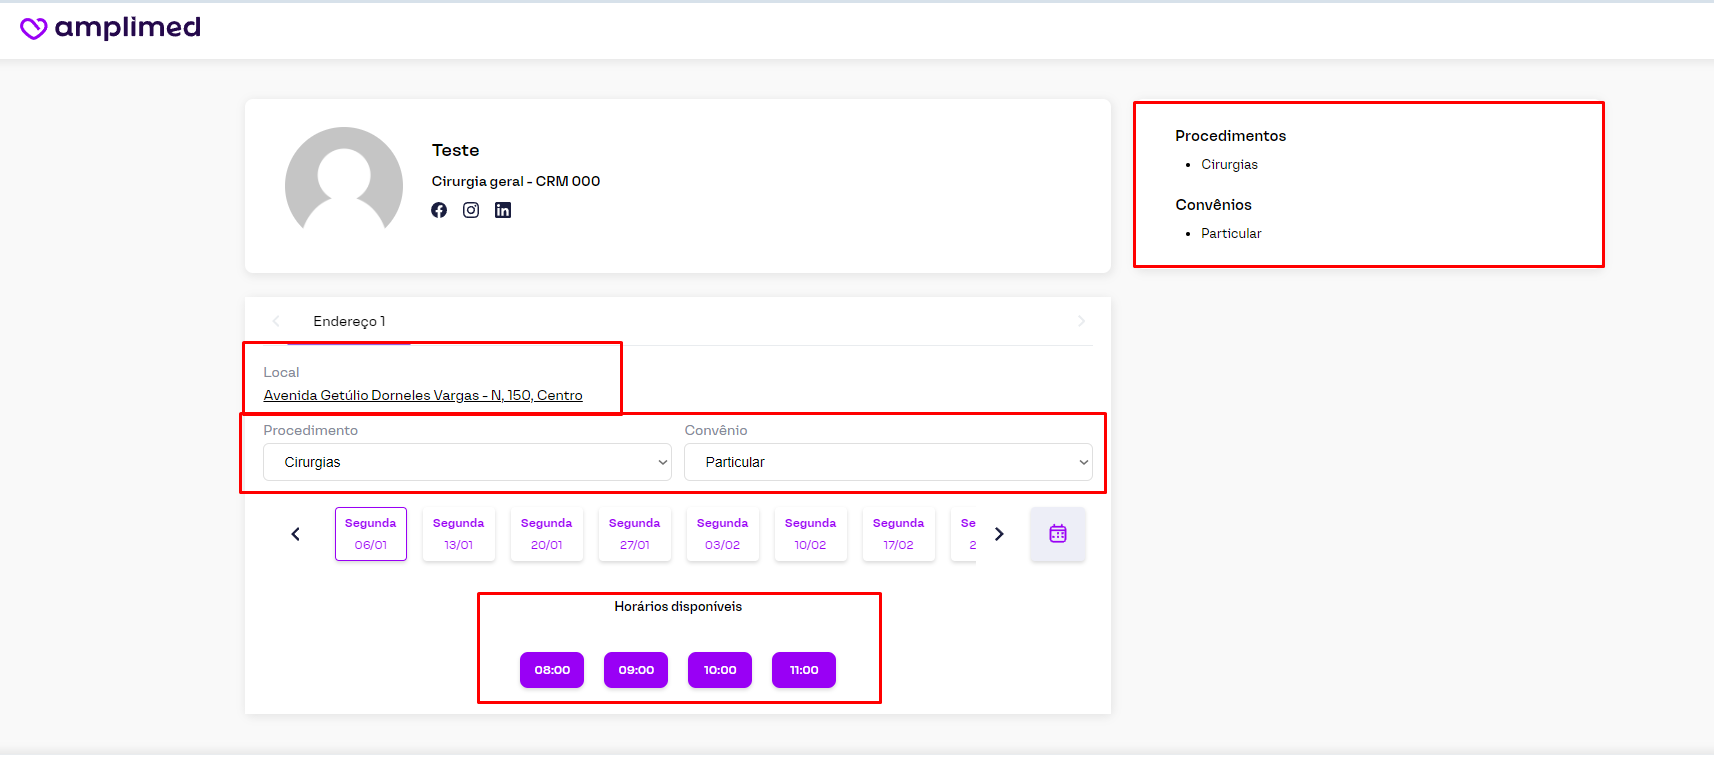
Task: Select date Segunda 13/01
Action: 459,534
